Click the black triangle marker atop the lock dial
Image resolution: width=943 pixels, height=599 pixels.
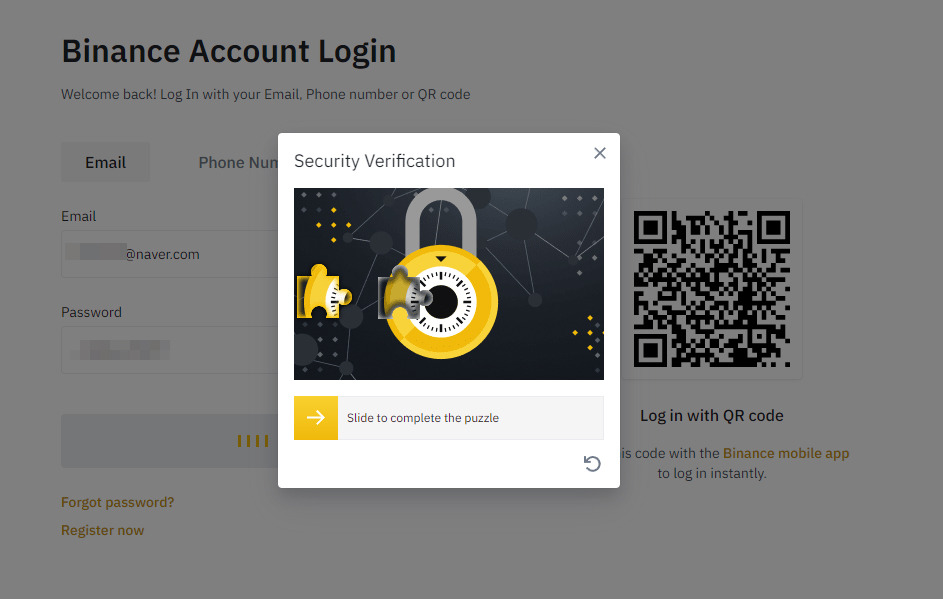click(441, 259)
